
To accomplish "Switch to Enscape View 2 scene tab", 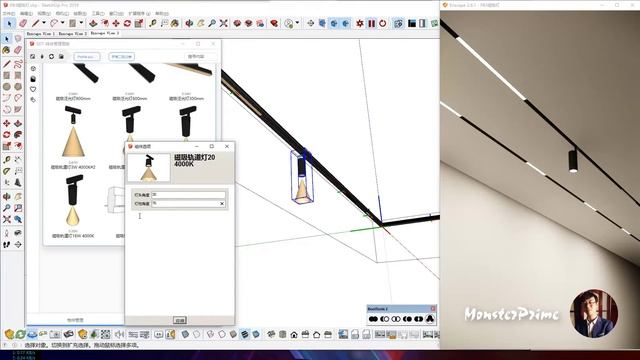I will (x=73, y=34).
